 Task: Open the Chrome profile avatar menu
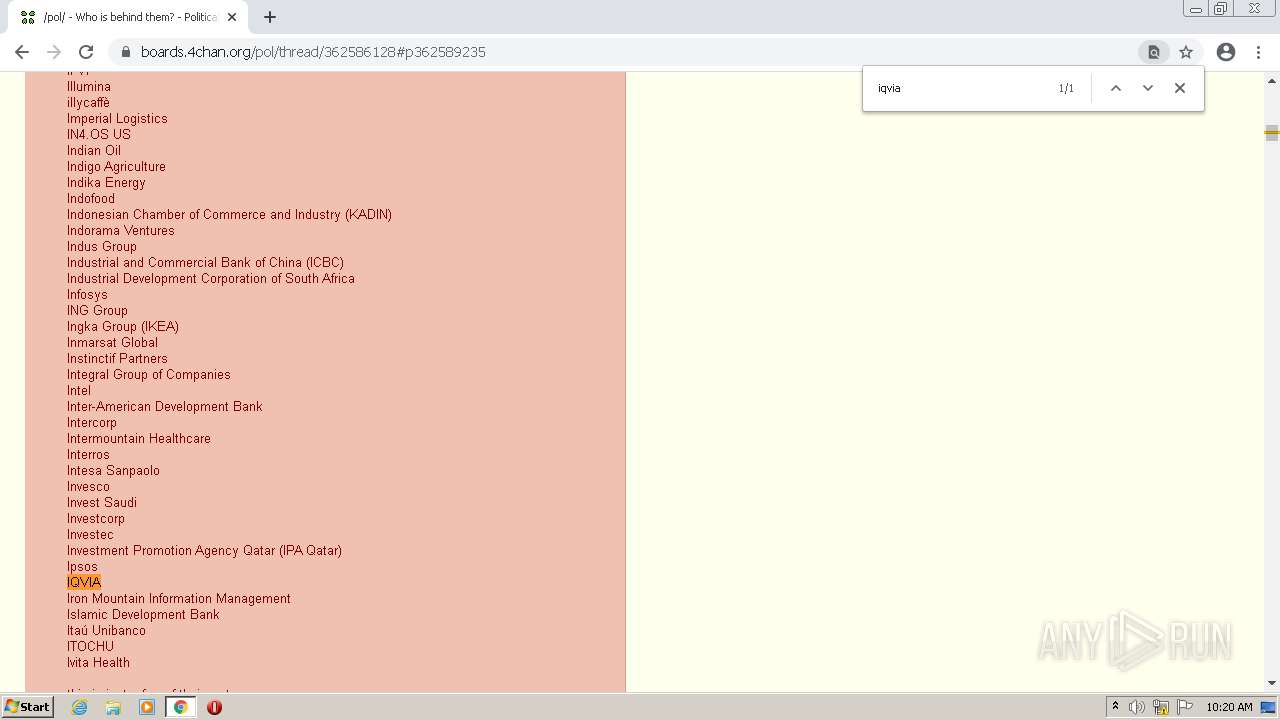pyautogui.click(x=1226, y=52)
